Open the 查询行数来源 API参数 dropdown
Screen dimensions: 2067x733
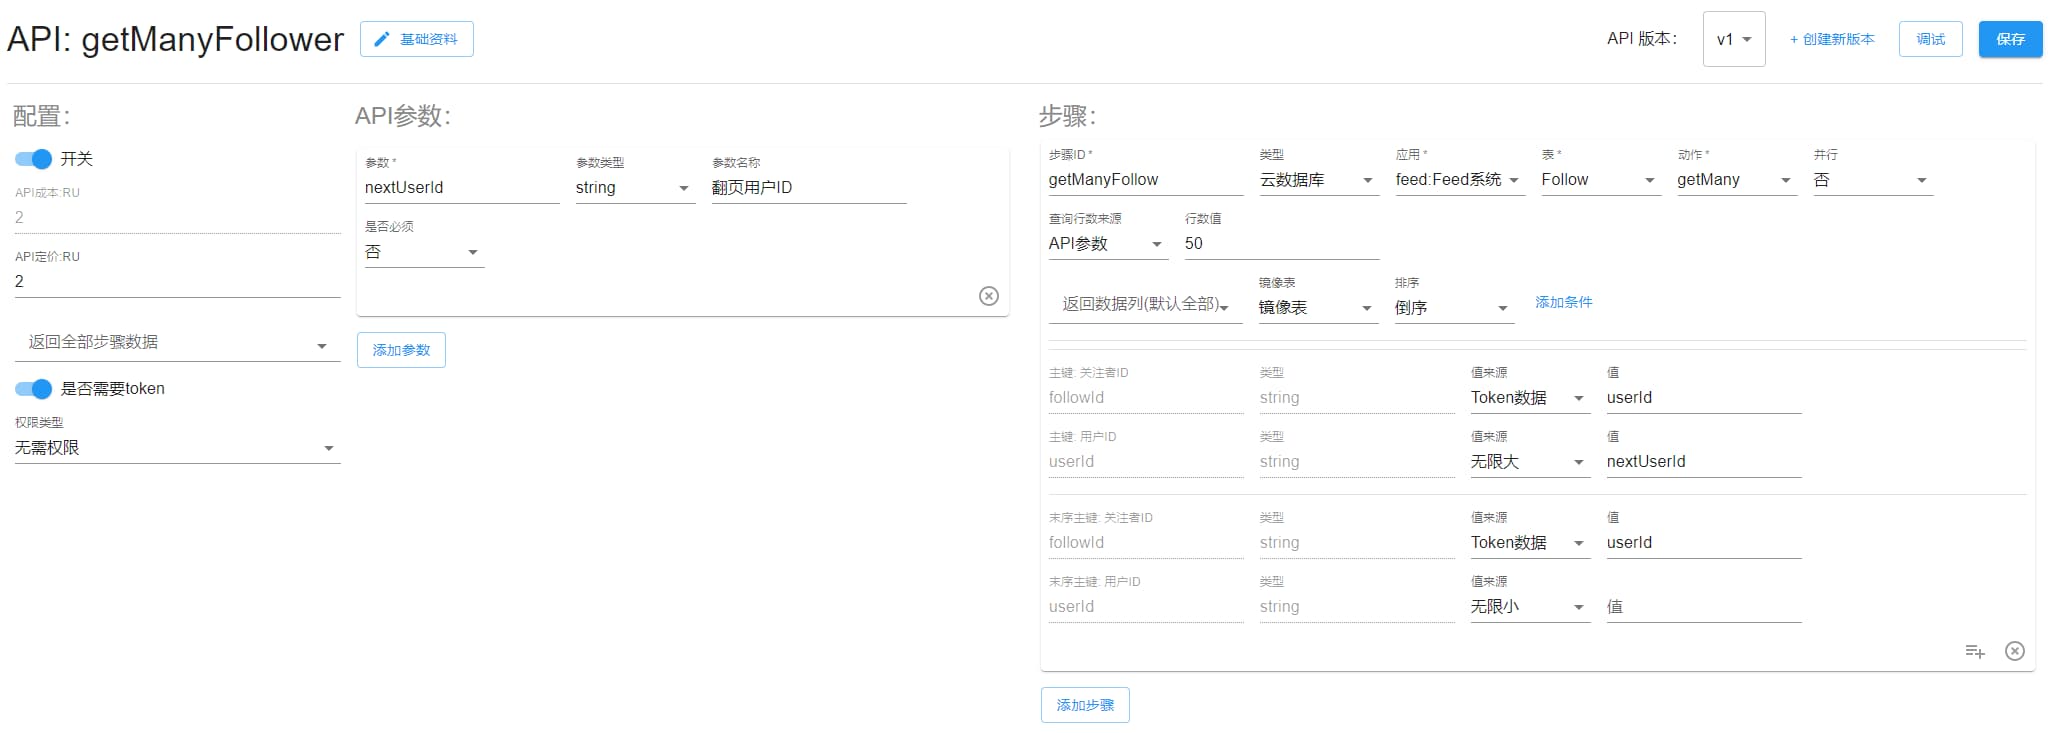(1108, 244)
